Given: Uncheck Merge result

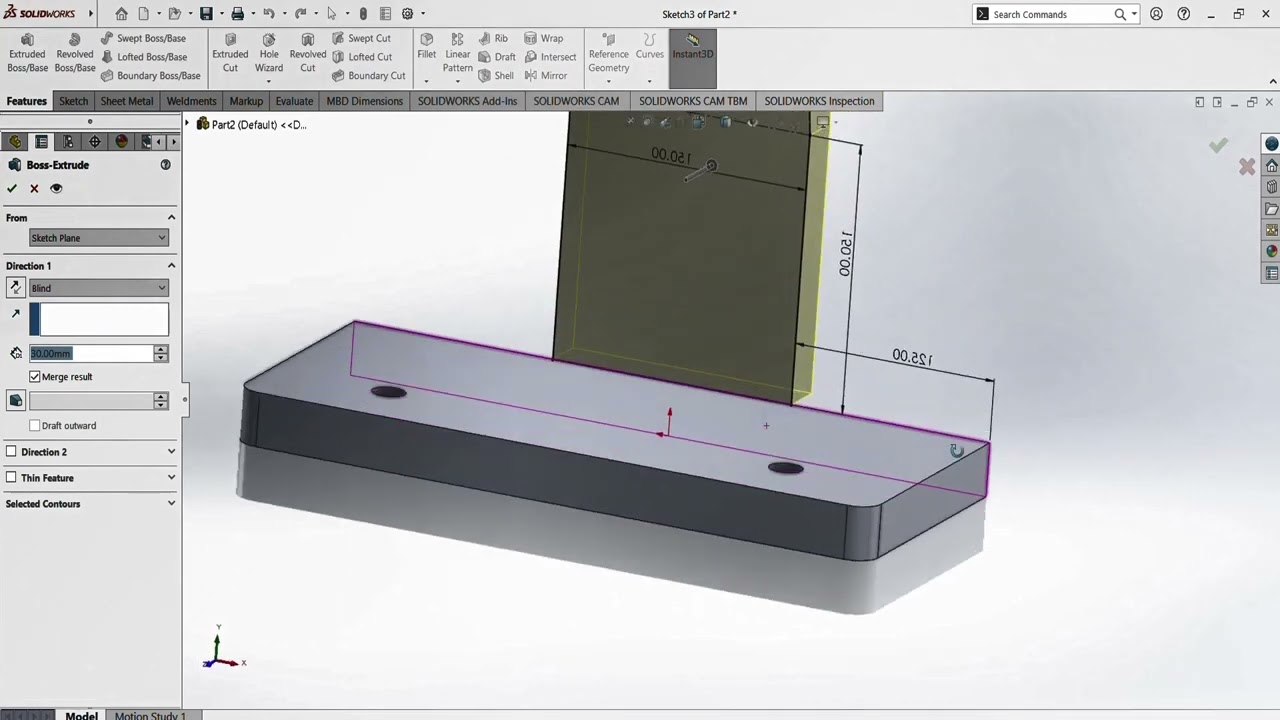Looking at the screenshot, I should point(35,377).
